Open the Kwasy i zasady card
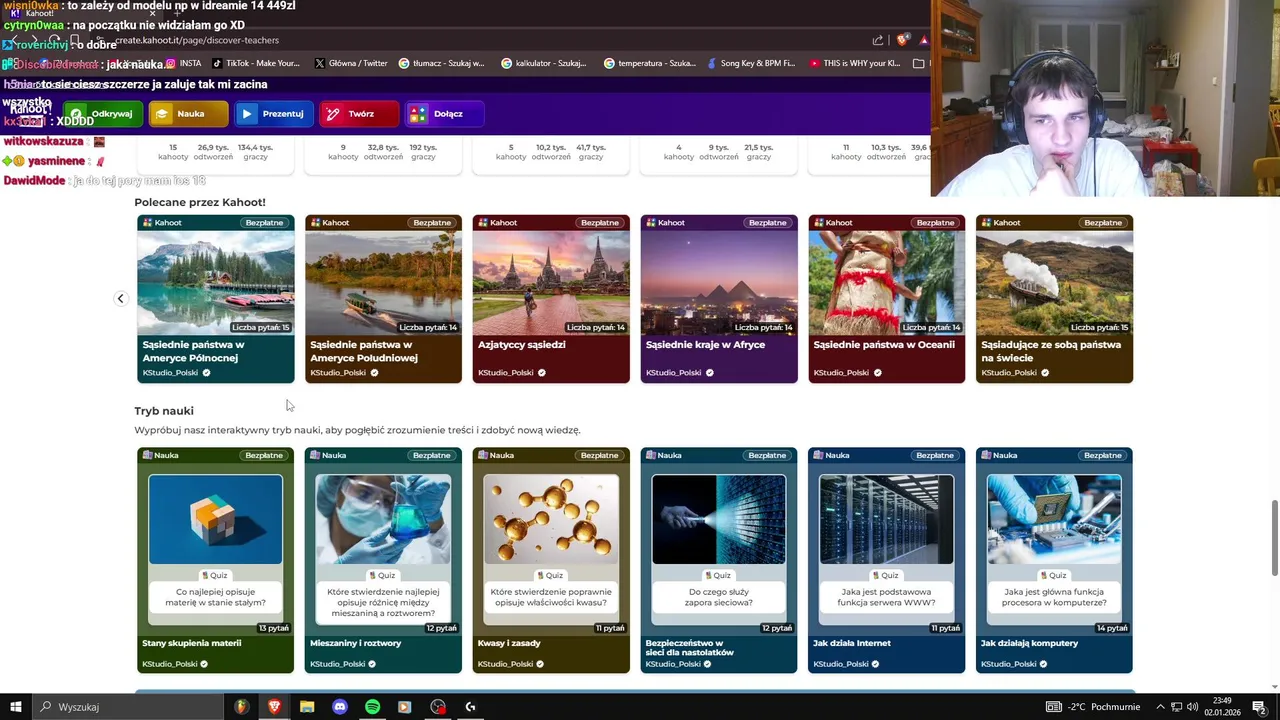Viewport: 1280px width, 720px height. click(551, 560)
